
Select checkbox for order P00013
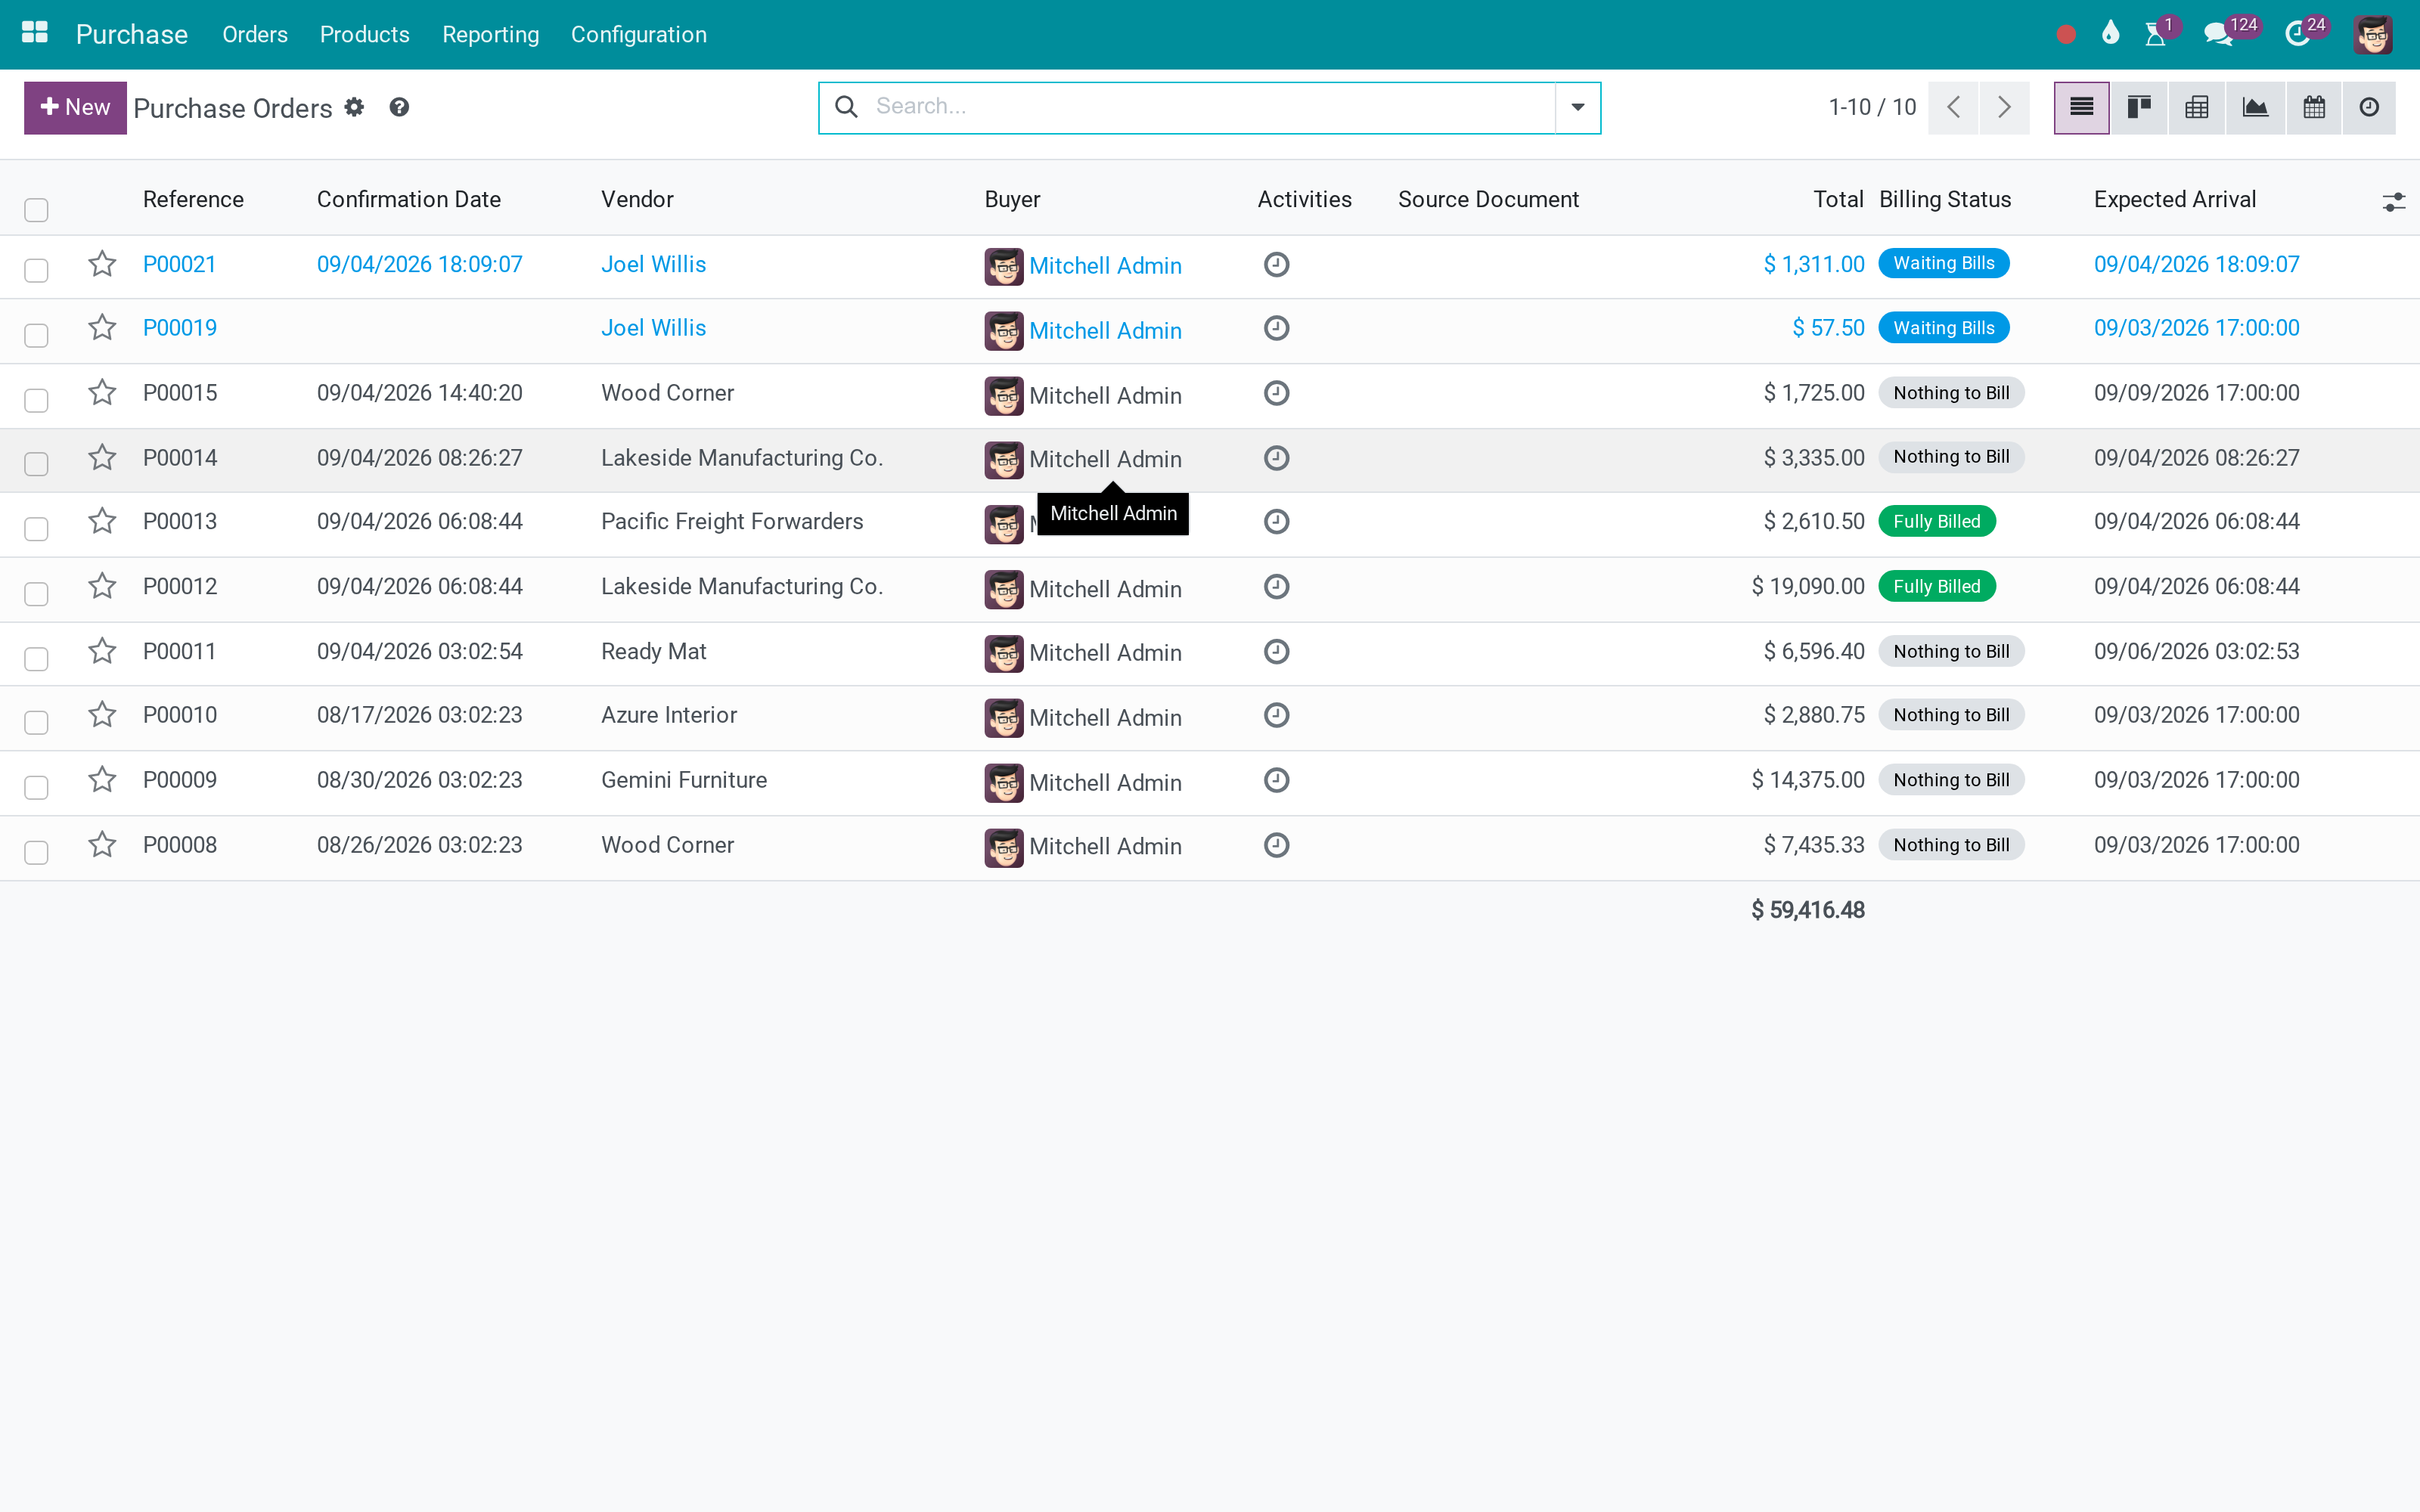(36, 529)
